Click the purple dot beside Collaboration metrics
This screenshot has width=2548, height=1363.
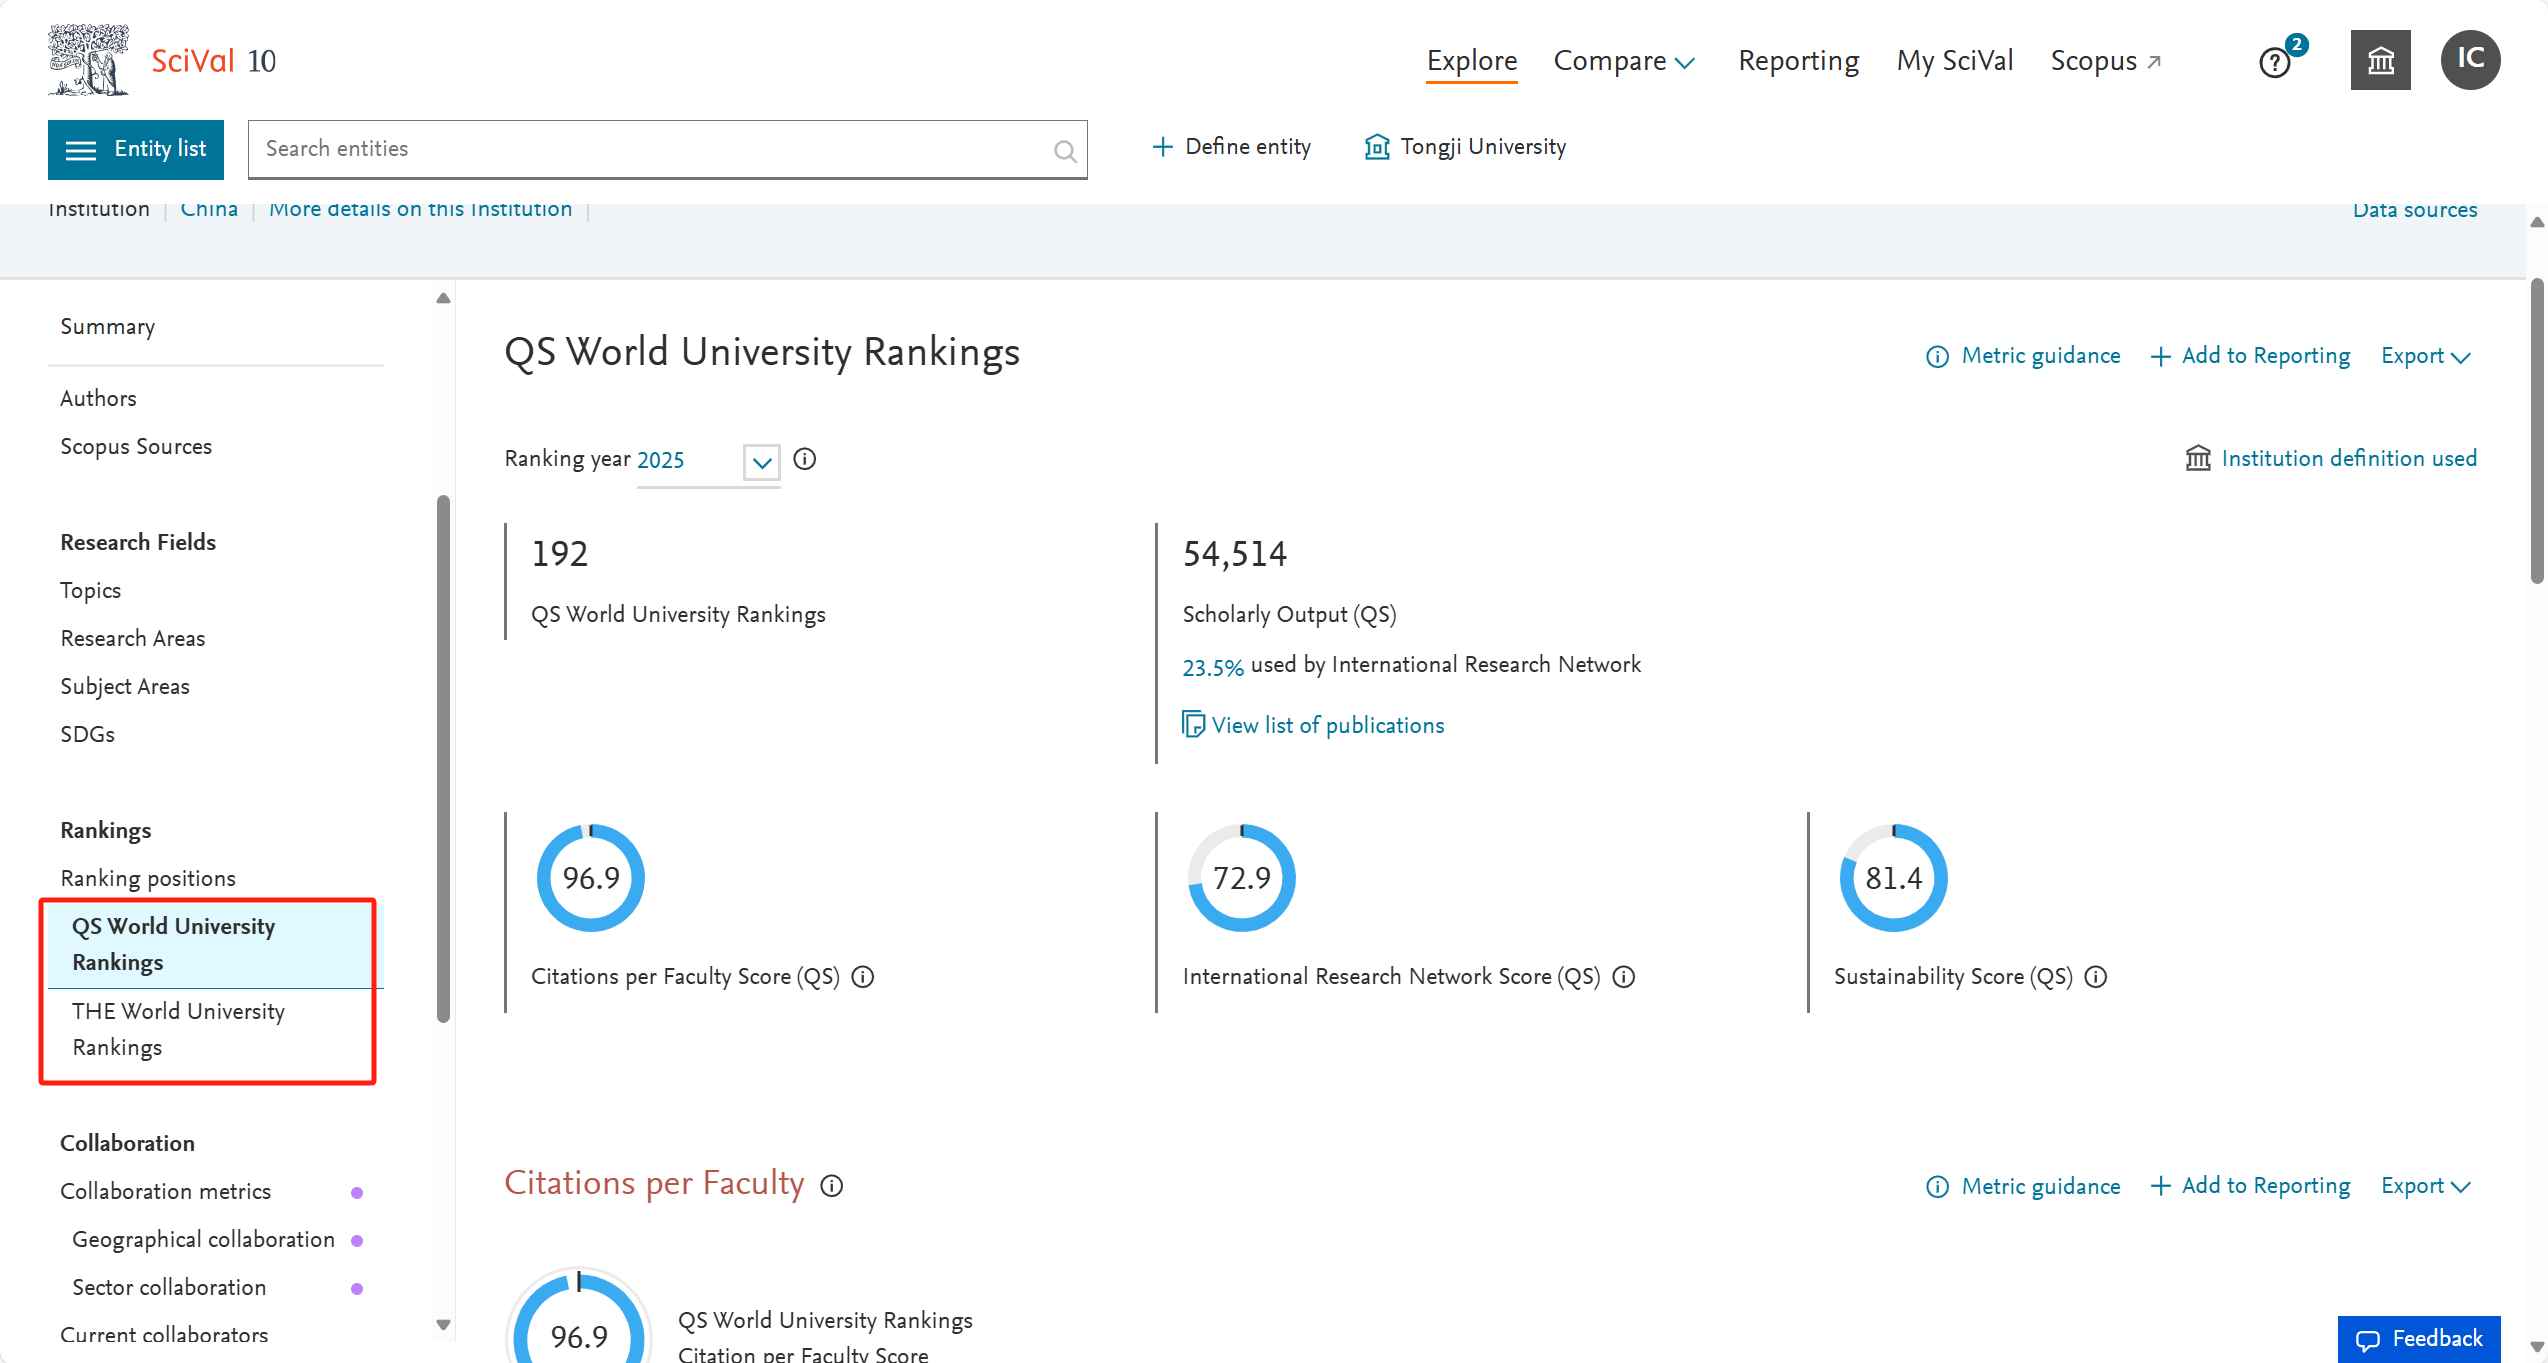click(357, 1192)
